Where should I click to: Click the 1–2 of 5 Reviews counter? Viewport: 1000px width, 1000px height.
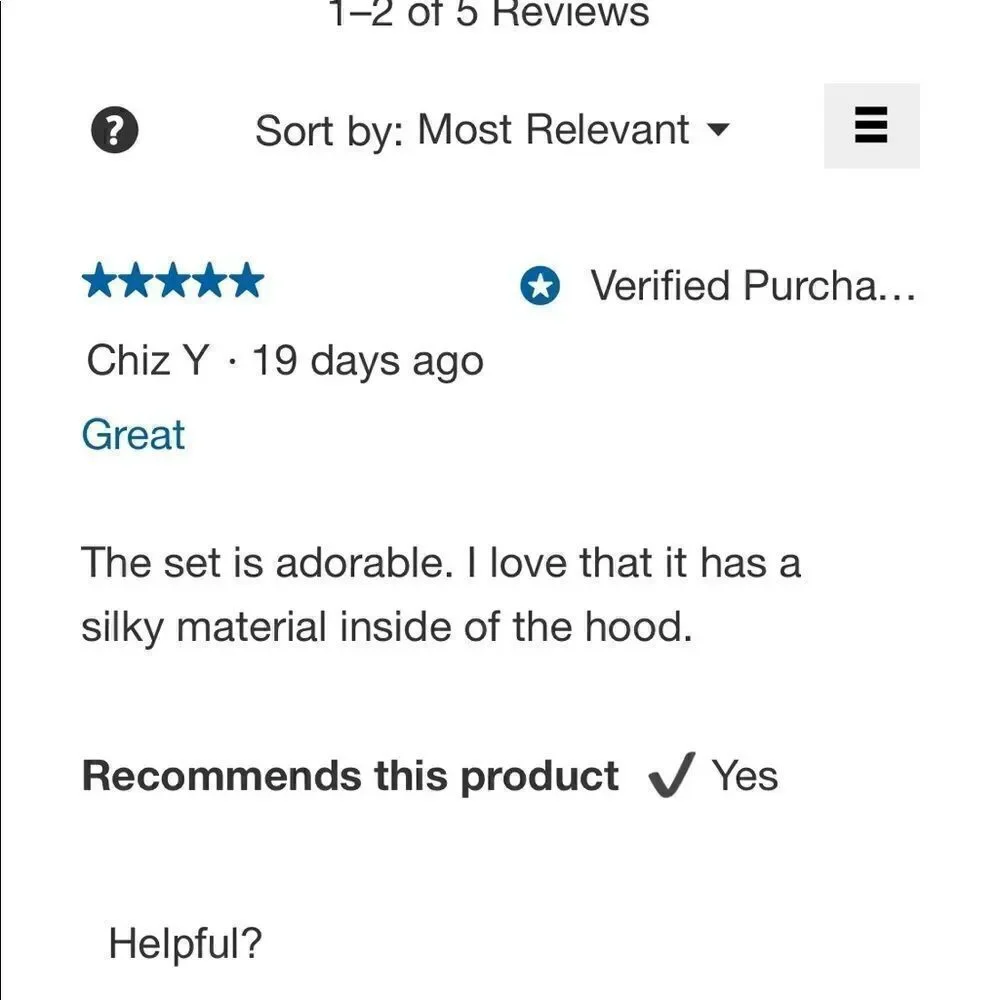[489, 13]
